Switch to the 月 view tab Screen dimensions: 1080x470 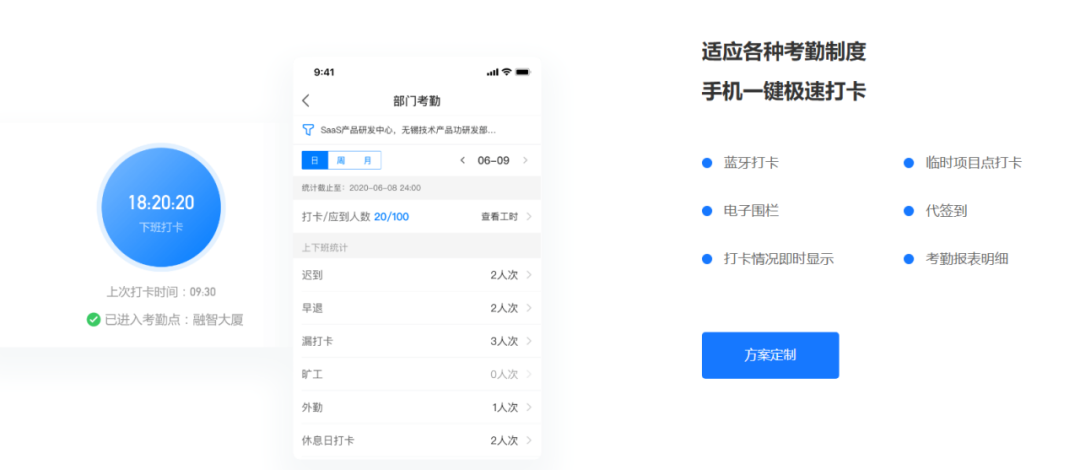pyautogui.click(x=367, y=161)
